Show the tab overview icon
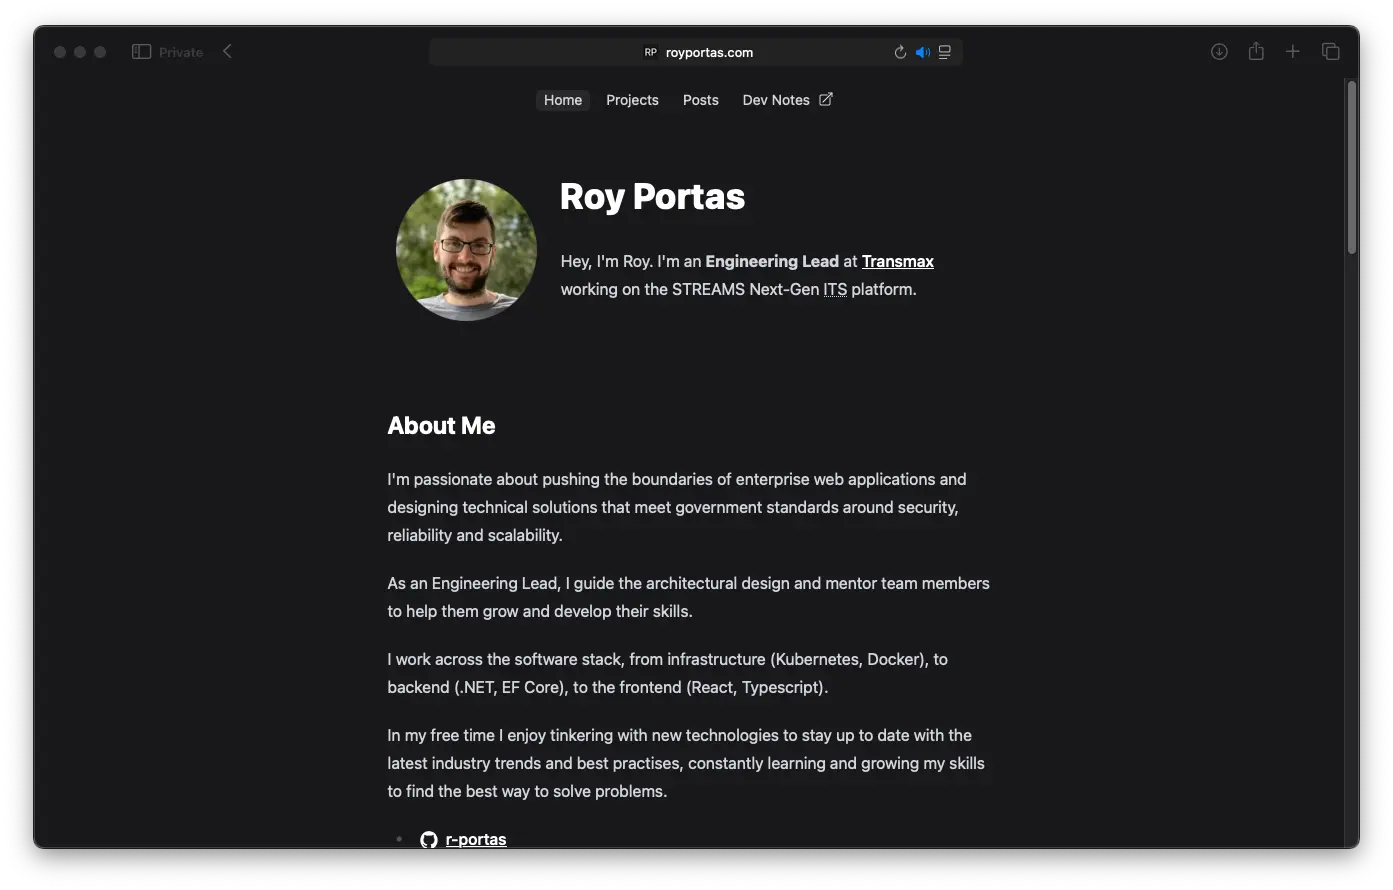 (1330, 52)
